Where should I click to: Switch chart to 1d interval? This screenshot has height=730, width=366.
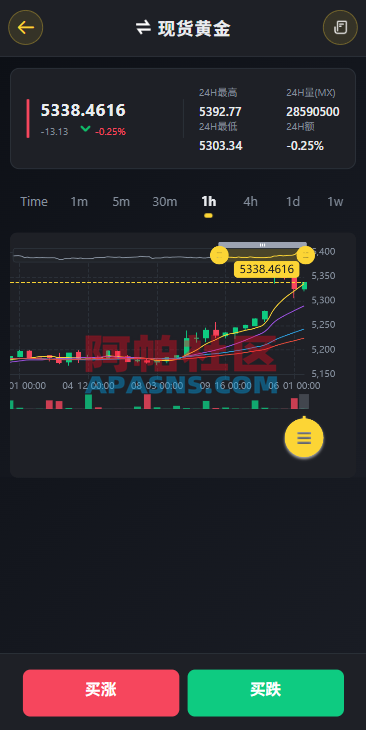click(x=292, y=202)
